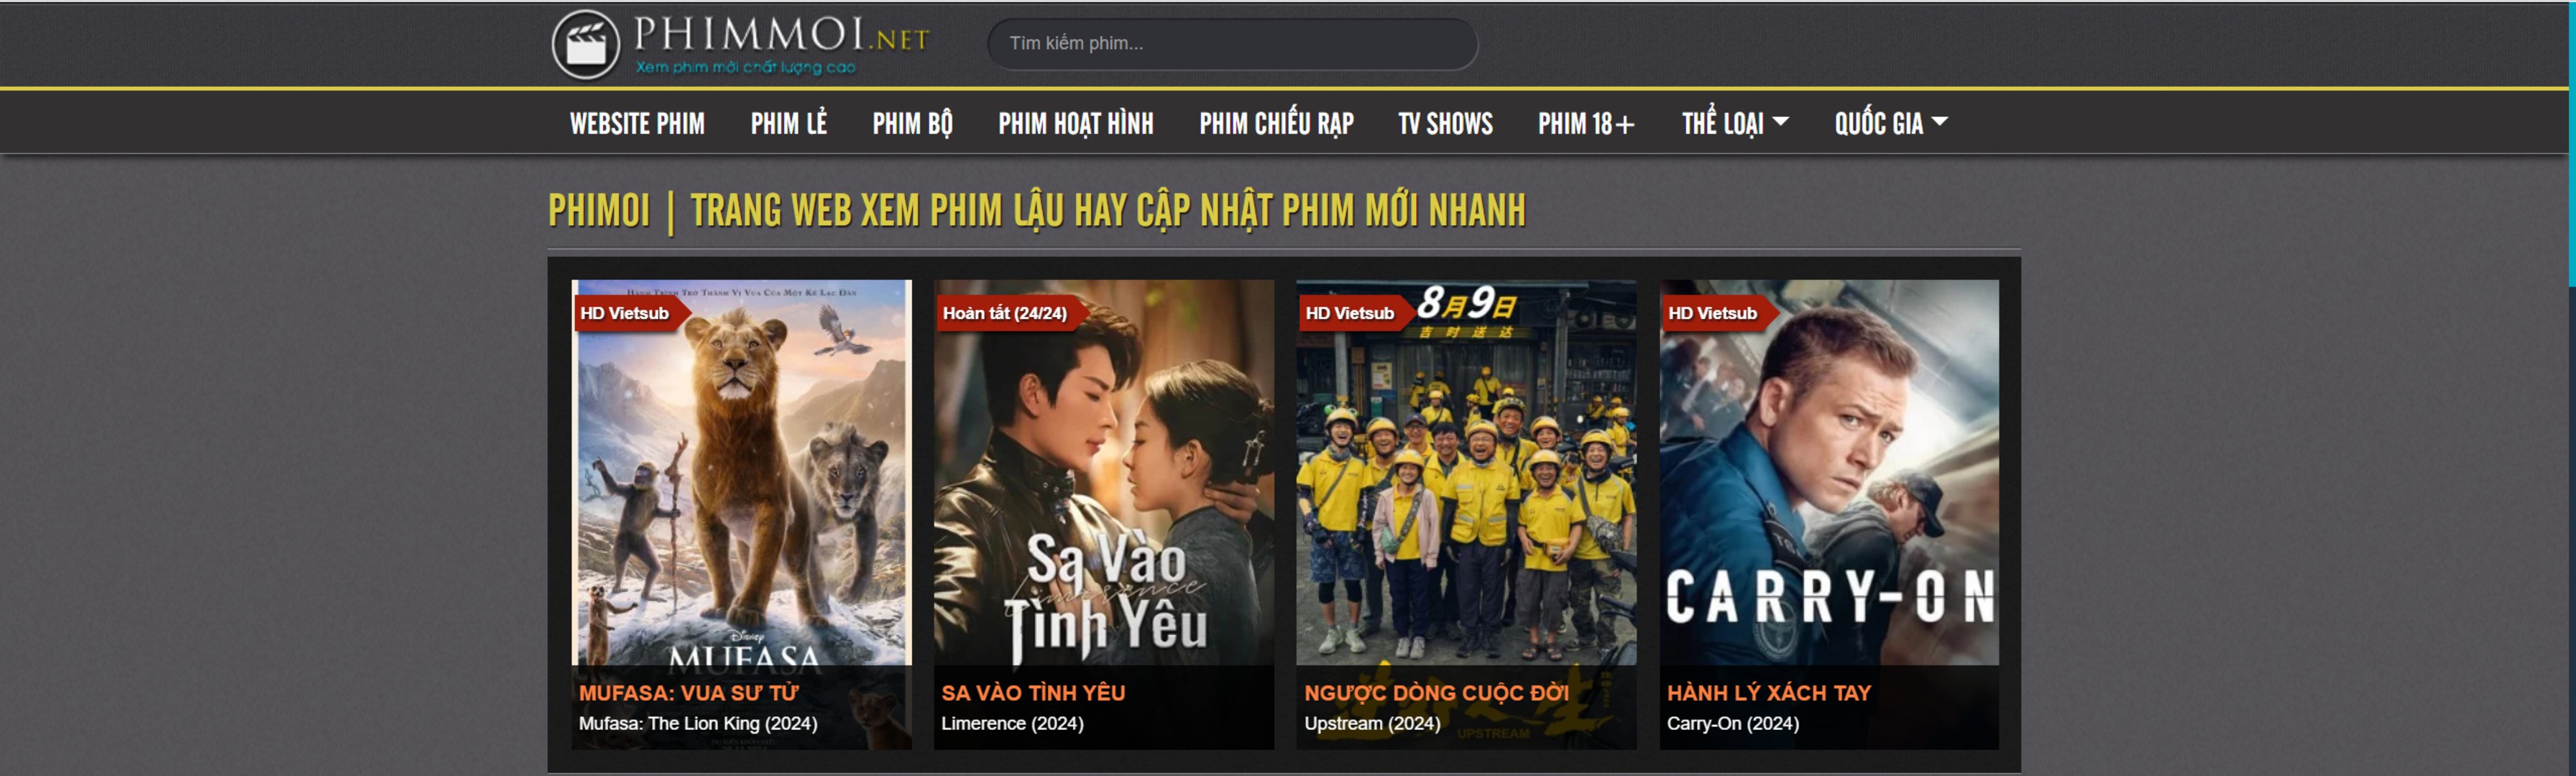Click the dropdown arrow next to THỂ LOẠI

click(1780, 122)
